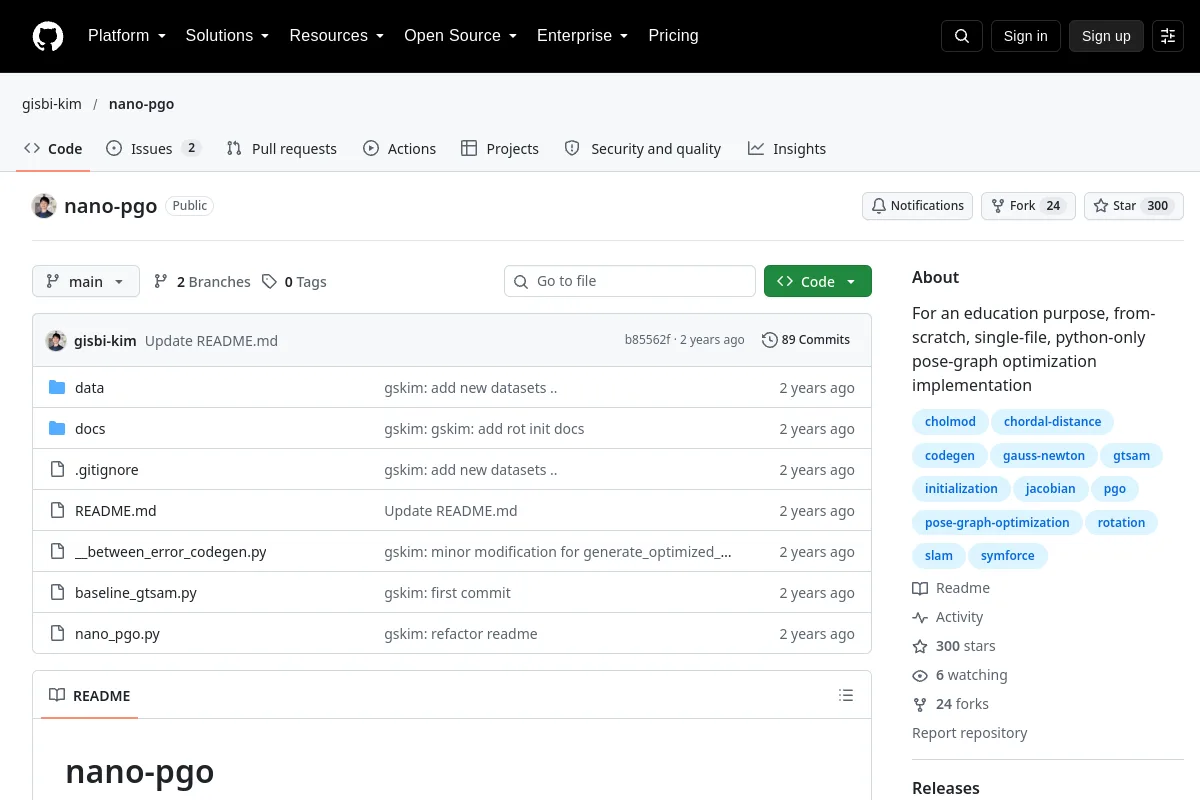This screenshot has width=1200, height=800.
Task: Open commit message 'gskim: first commit'
Action: (447, 593)
